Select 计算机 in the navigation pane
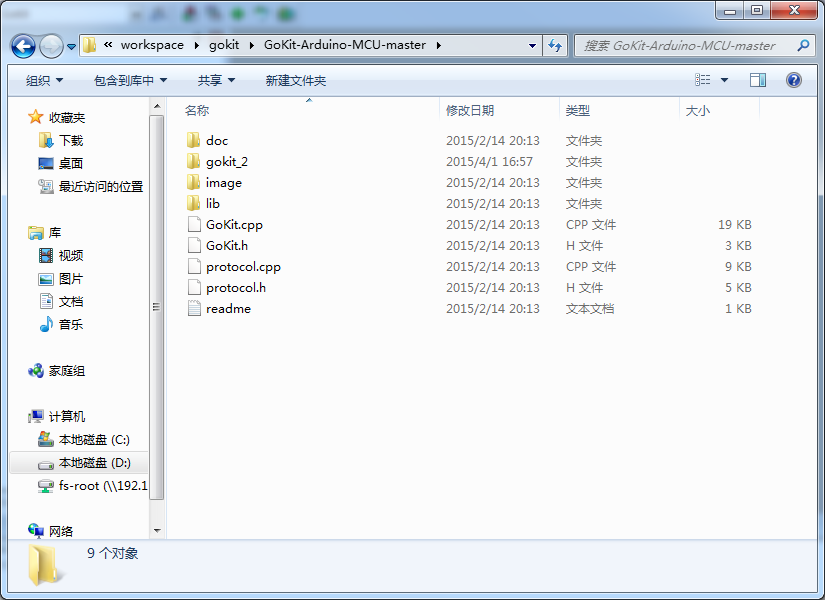 tap(67, 417)
